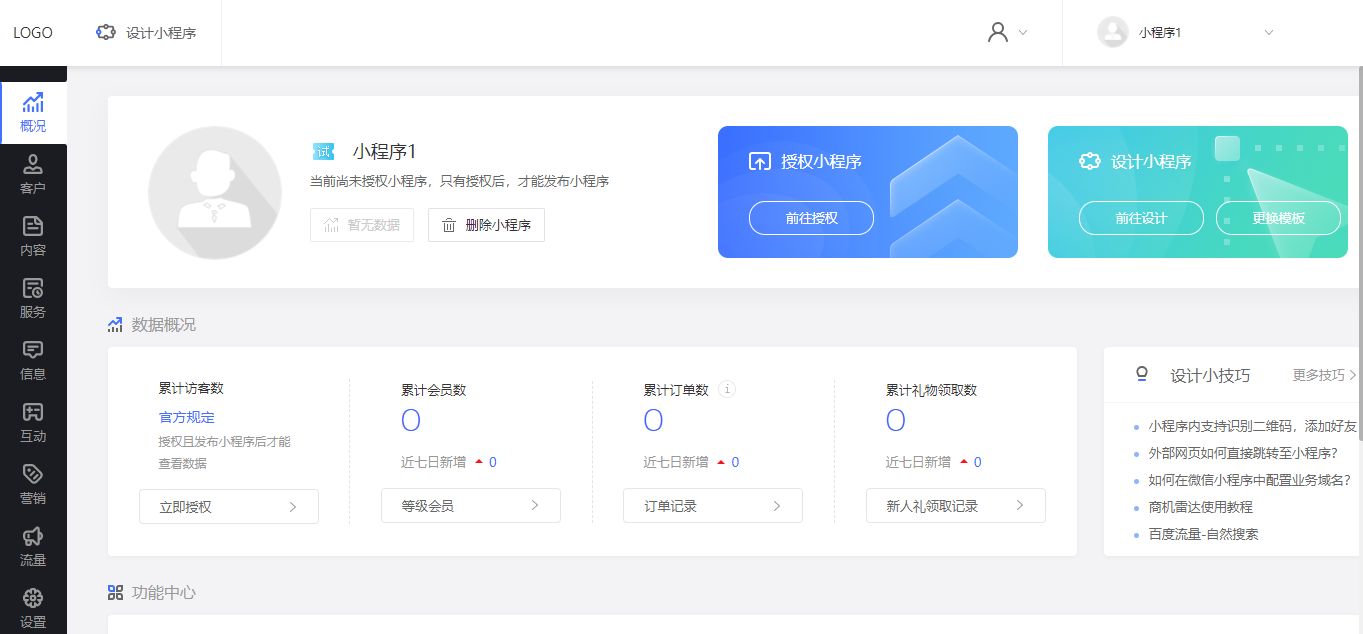The width and height of the screenshot is (1363, 634).
Task: Open tip 外部网页如何直接跳转至小程序
Action: point(1243,453)
